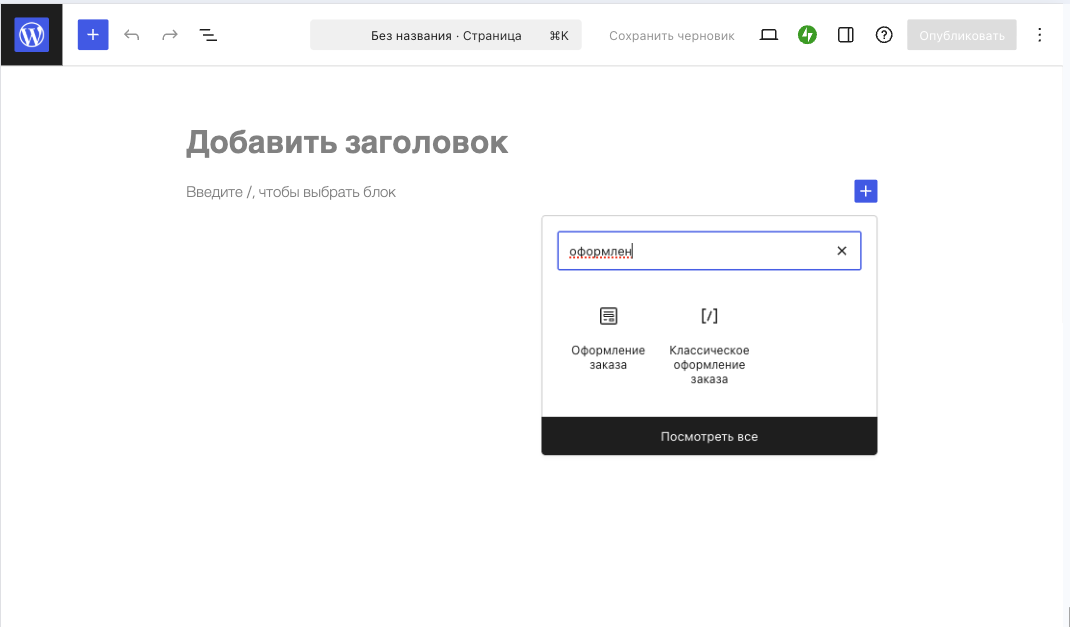Screen dimensions: 1070x627
Task: Select the Оформление заказа block icon
Action: click(608, 315)
